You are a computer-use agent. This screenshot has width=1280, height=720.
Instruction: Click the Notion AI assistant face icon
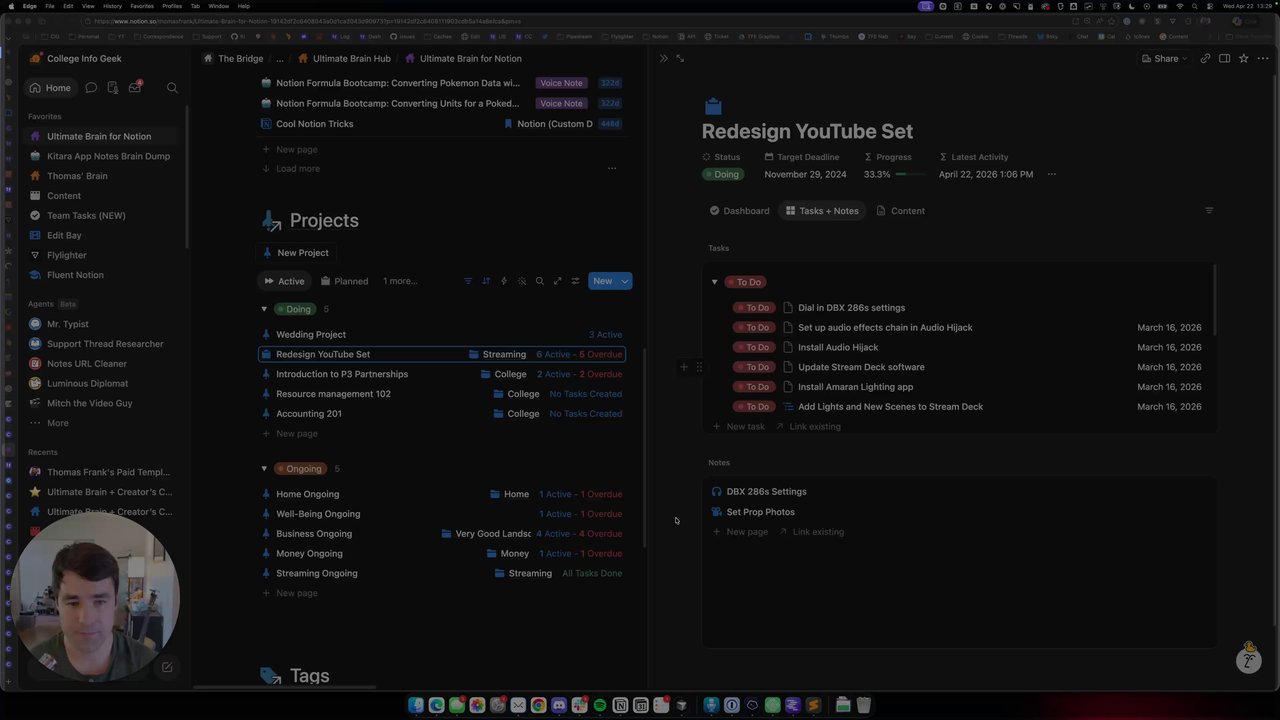point(1248,659)
